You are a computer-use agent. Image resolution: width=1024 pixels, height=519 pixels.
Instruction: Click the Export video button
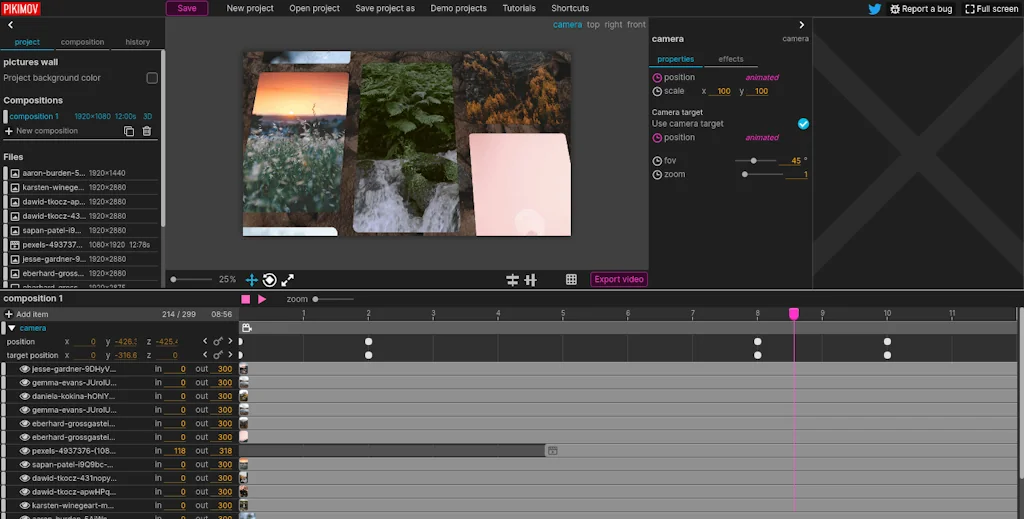619,280
